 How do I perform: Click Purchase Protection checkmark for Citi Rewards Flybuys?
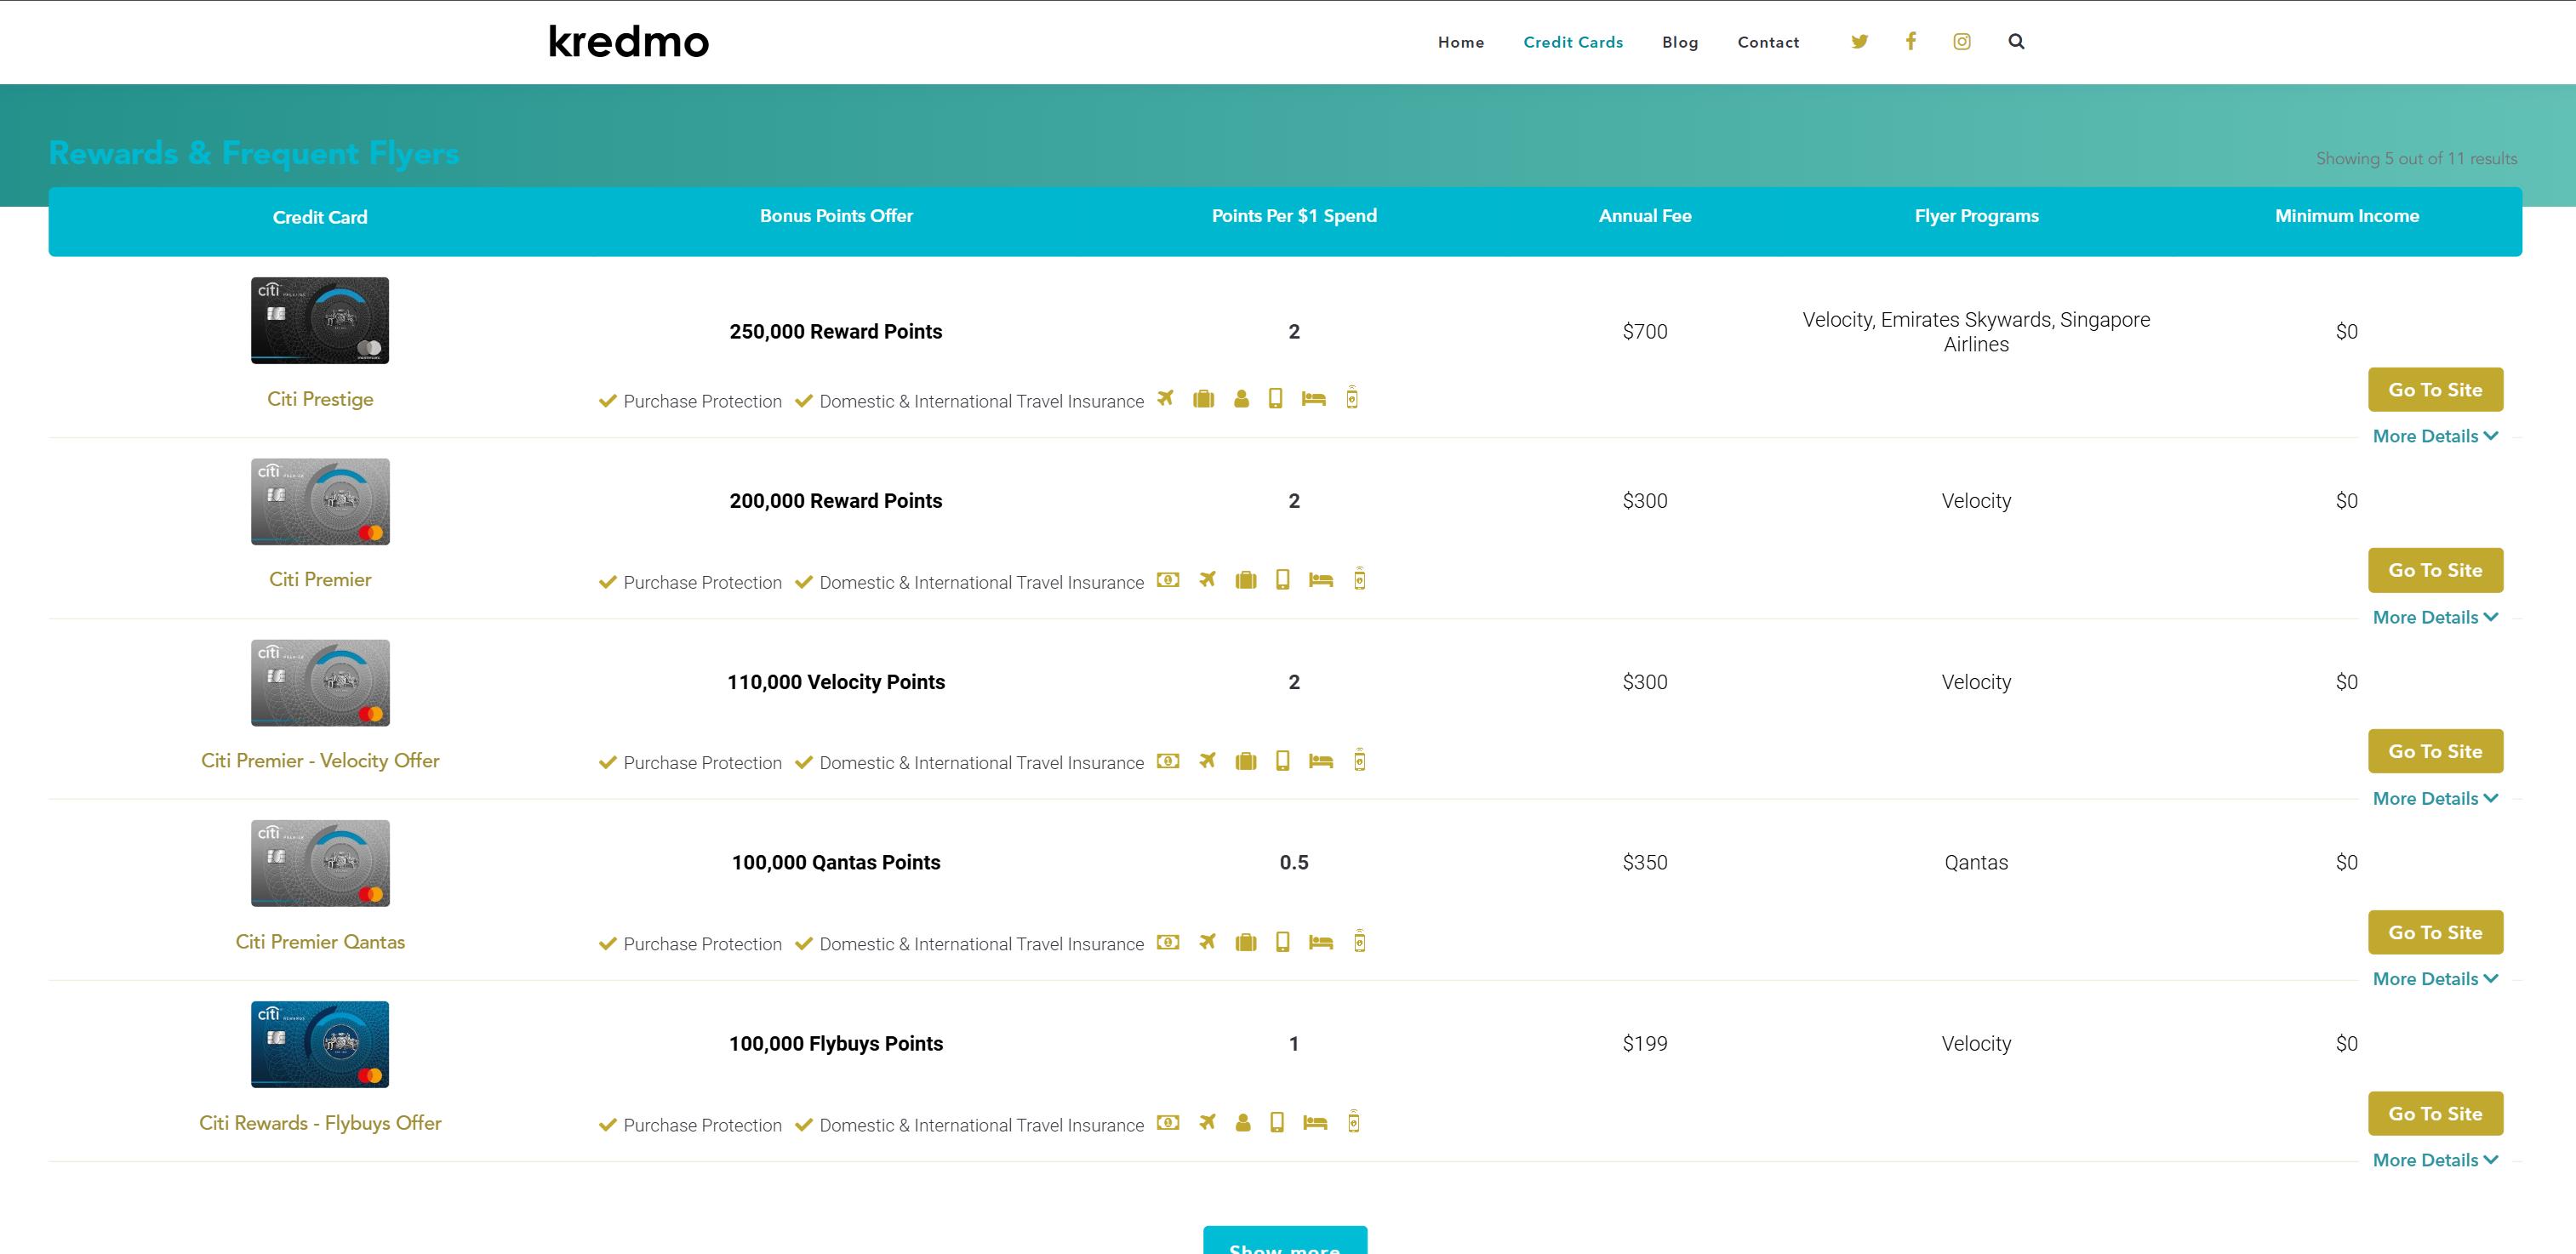point(607,1125)
